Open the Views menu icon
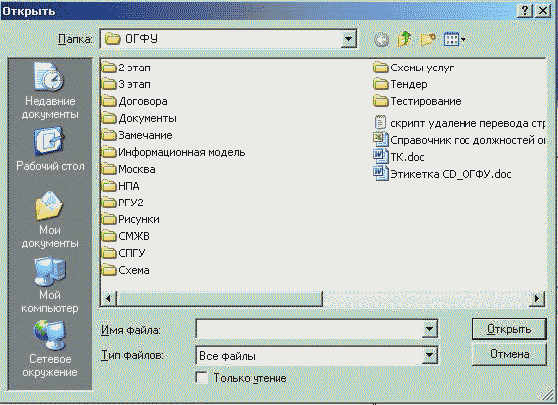The height and width of the screenshot is (405, 558). point(454,39)
